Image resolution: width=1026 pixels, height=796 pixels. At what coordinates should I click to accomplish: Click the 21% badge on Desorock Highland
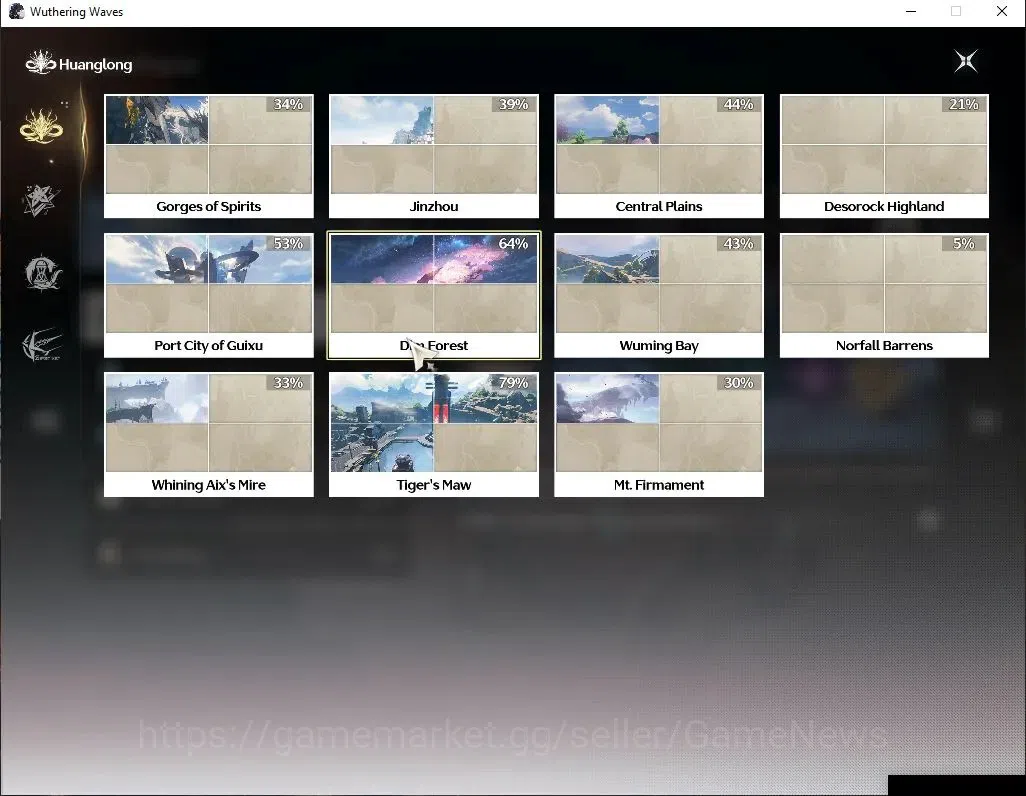tap(964, 104)
